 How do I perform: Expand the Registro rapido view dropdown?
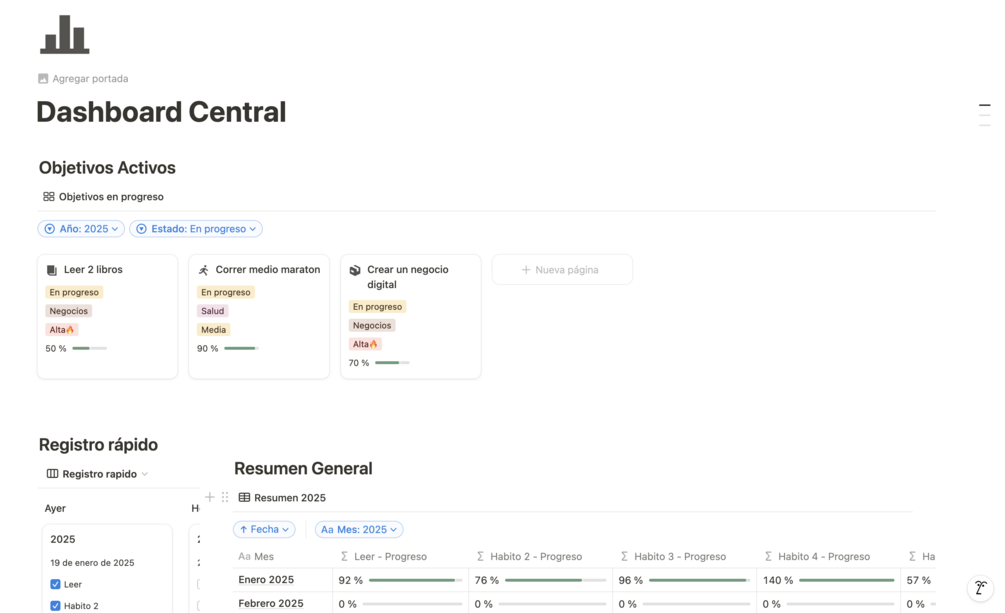click(98, 474)
